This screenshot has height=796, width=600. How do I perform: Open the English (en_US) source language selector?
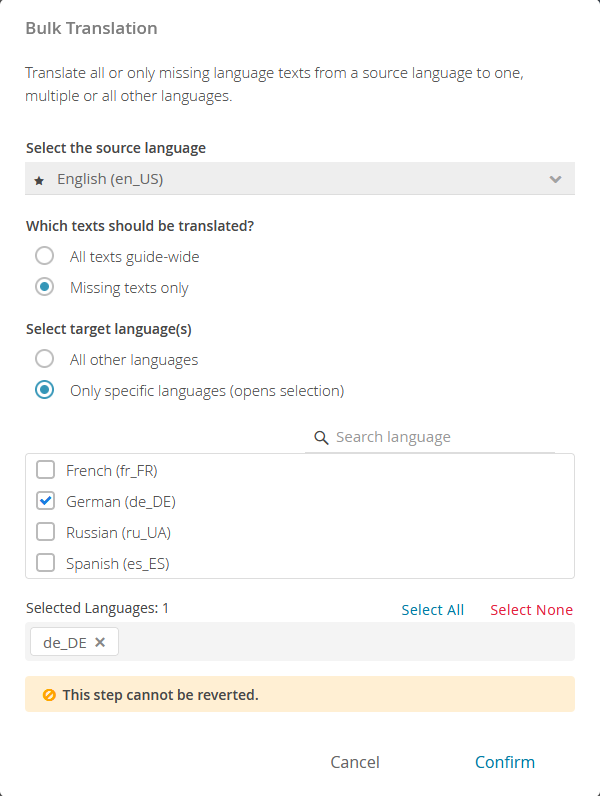(x=300, y=179)
